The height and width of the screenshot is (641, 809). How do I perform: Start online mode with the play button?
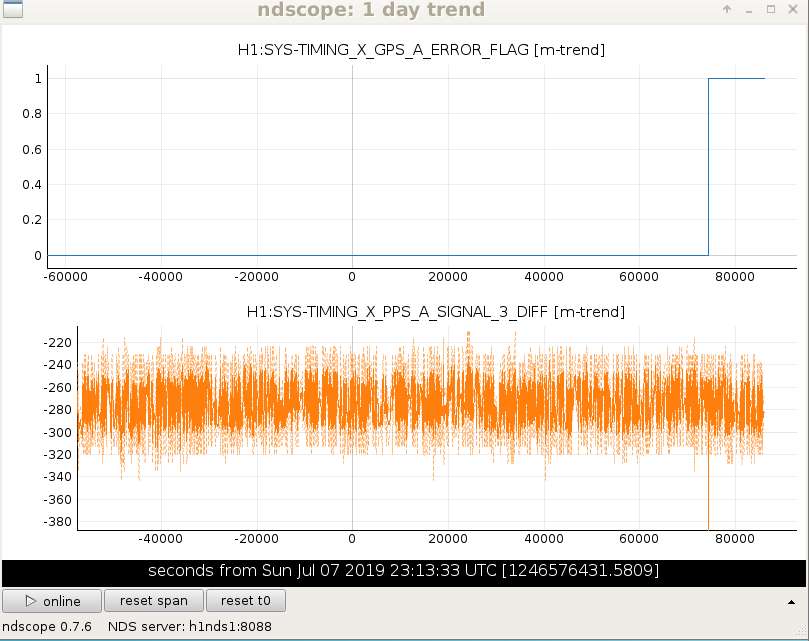52,601
